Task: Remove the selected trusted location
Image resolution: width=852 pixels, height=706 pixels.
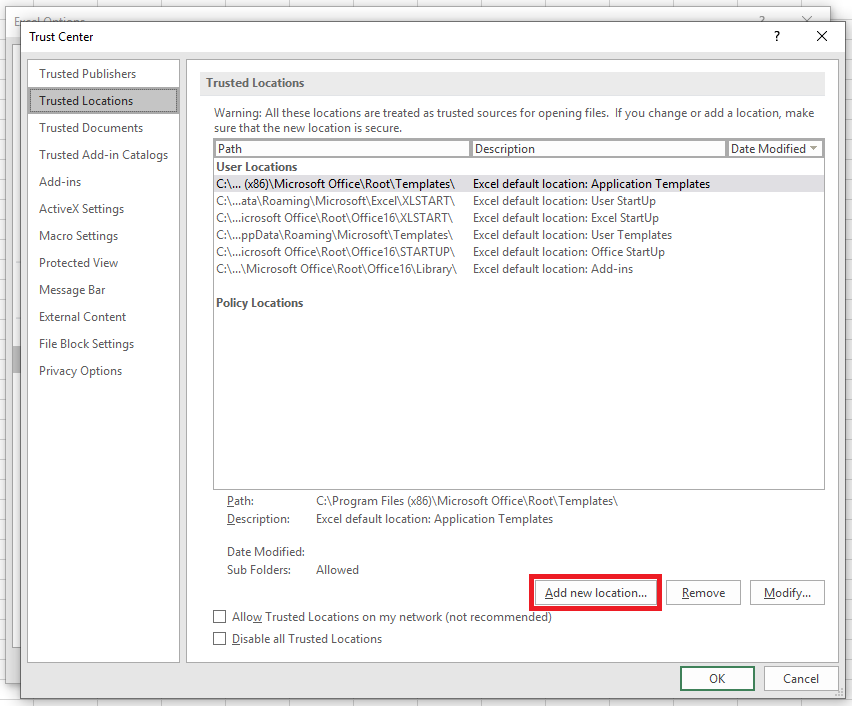Action: [703, 592]
